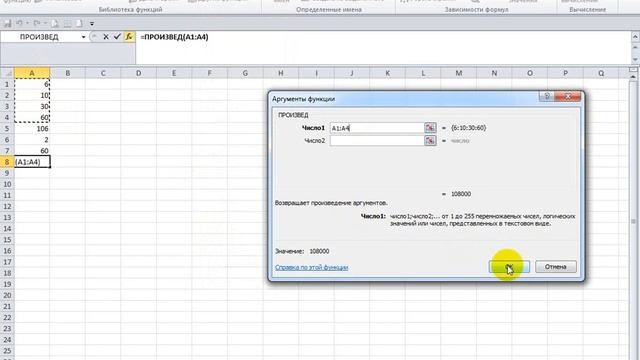The image size is (640, 360).
Task: Click the Вычисление group label
Action: point(587,9)
